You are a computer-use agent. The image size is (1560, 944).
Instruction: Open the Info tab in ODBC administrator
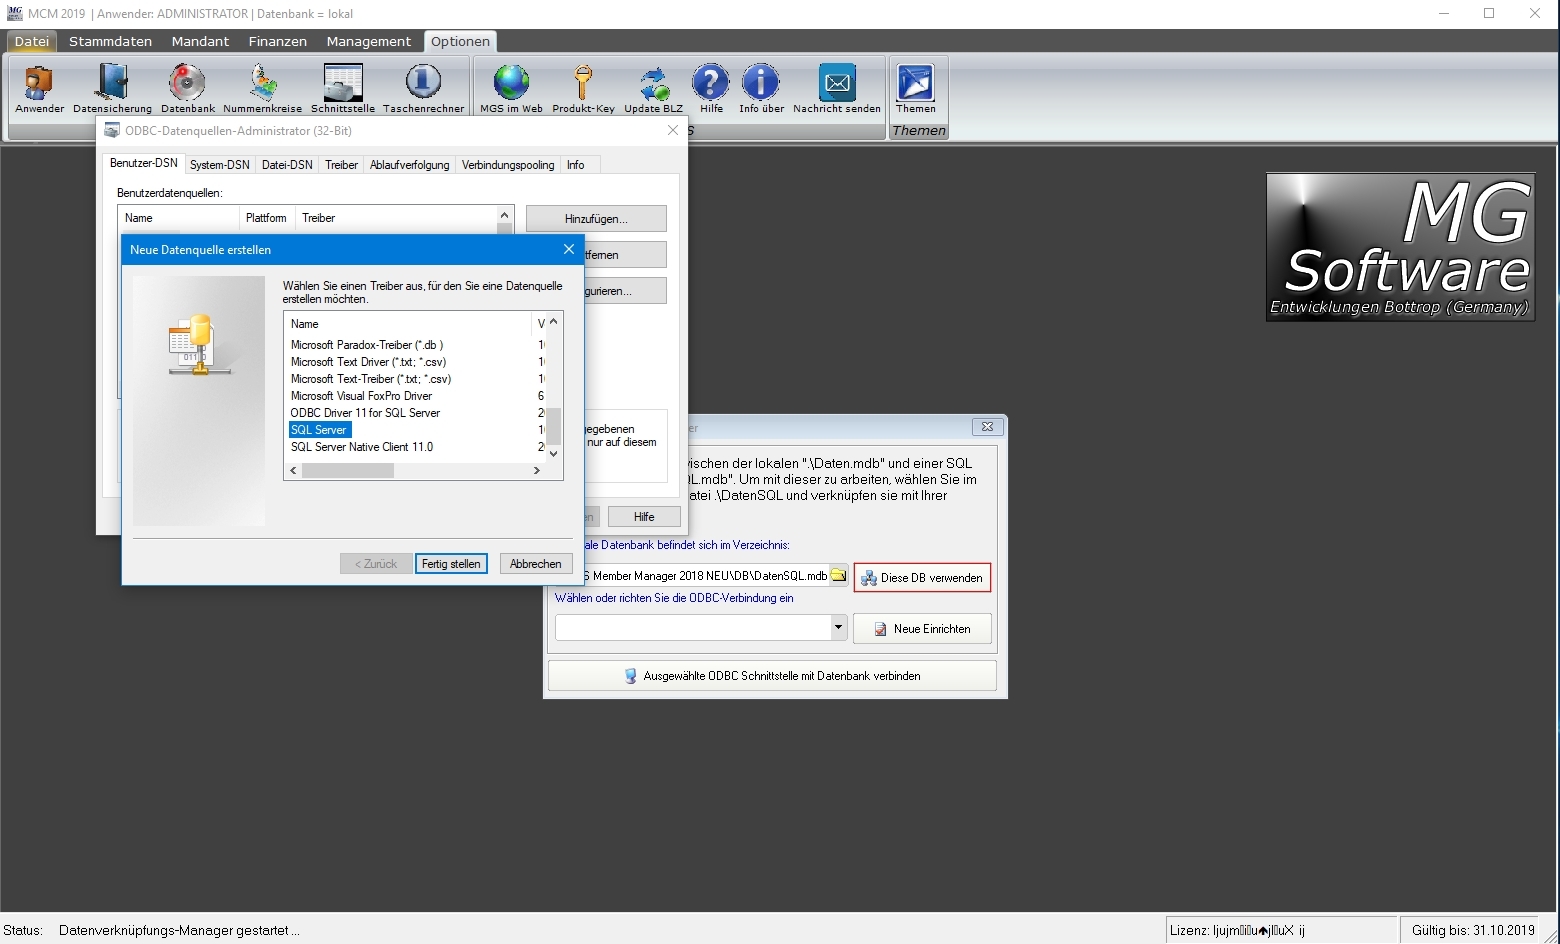pos(576,165)
